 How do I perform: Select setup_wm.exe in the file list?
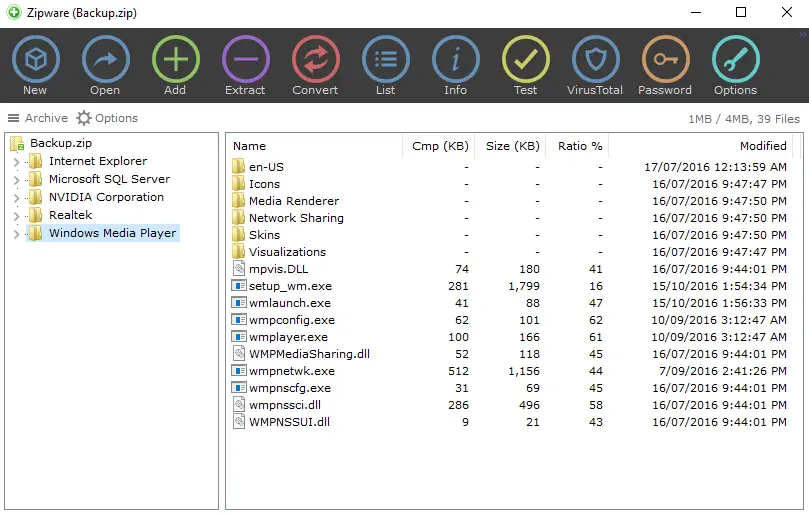290,286
